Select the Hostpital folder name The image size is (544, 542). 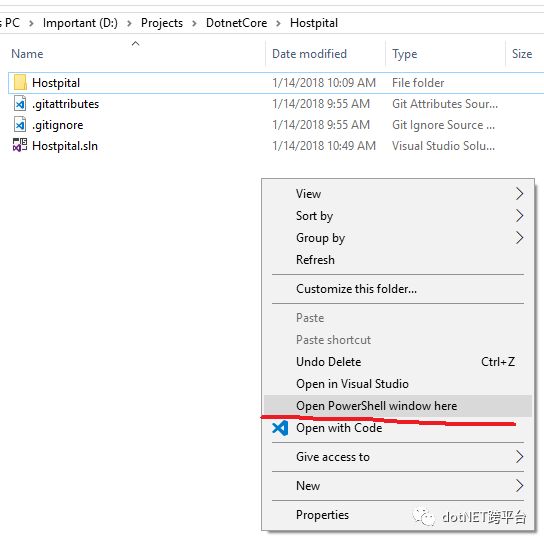(56, 83)
